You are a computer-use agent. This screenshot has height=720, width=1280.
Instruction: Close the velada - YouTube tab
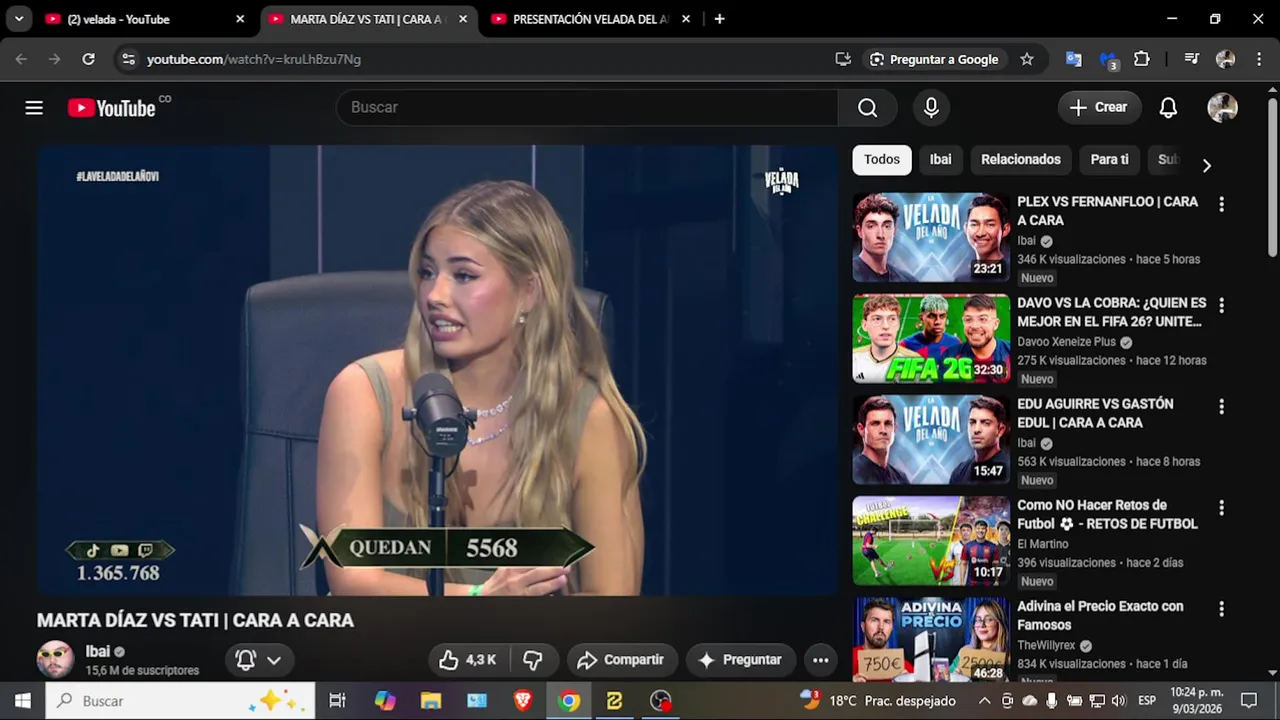(240, 19)
